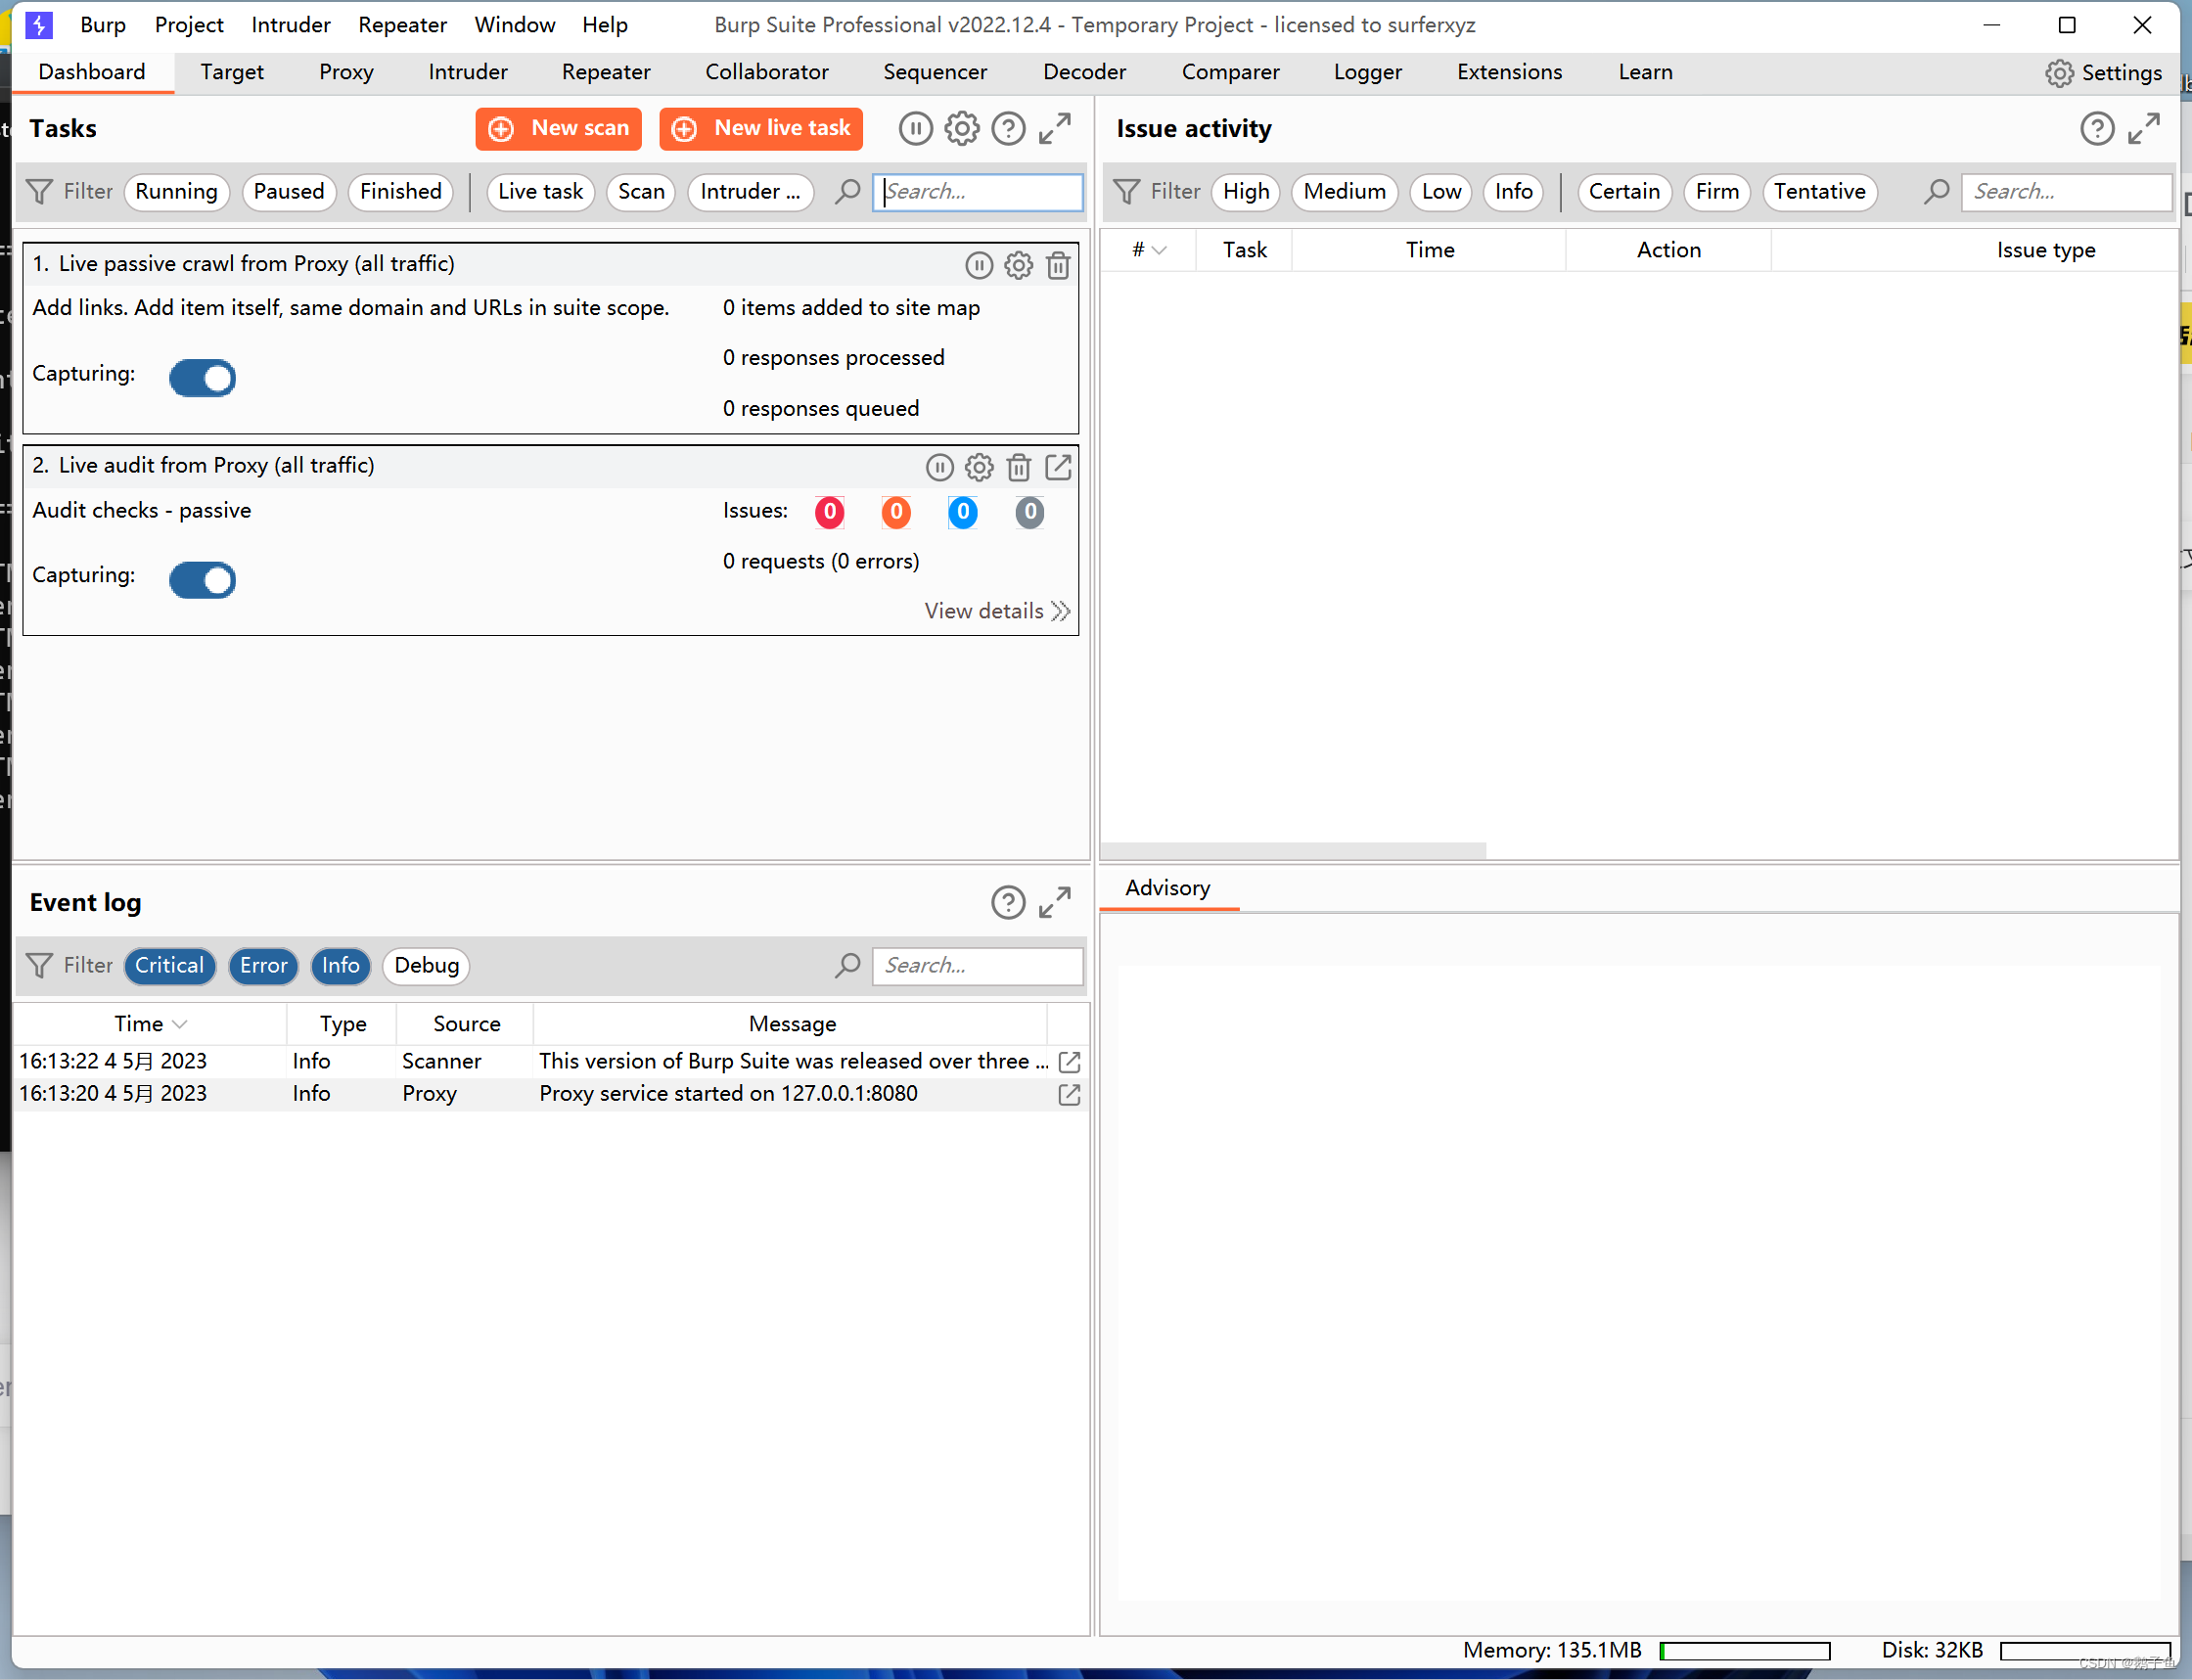
Task: Open the Project menu
Action: pos(188,24)
